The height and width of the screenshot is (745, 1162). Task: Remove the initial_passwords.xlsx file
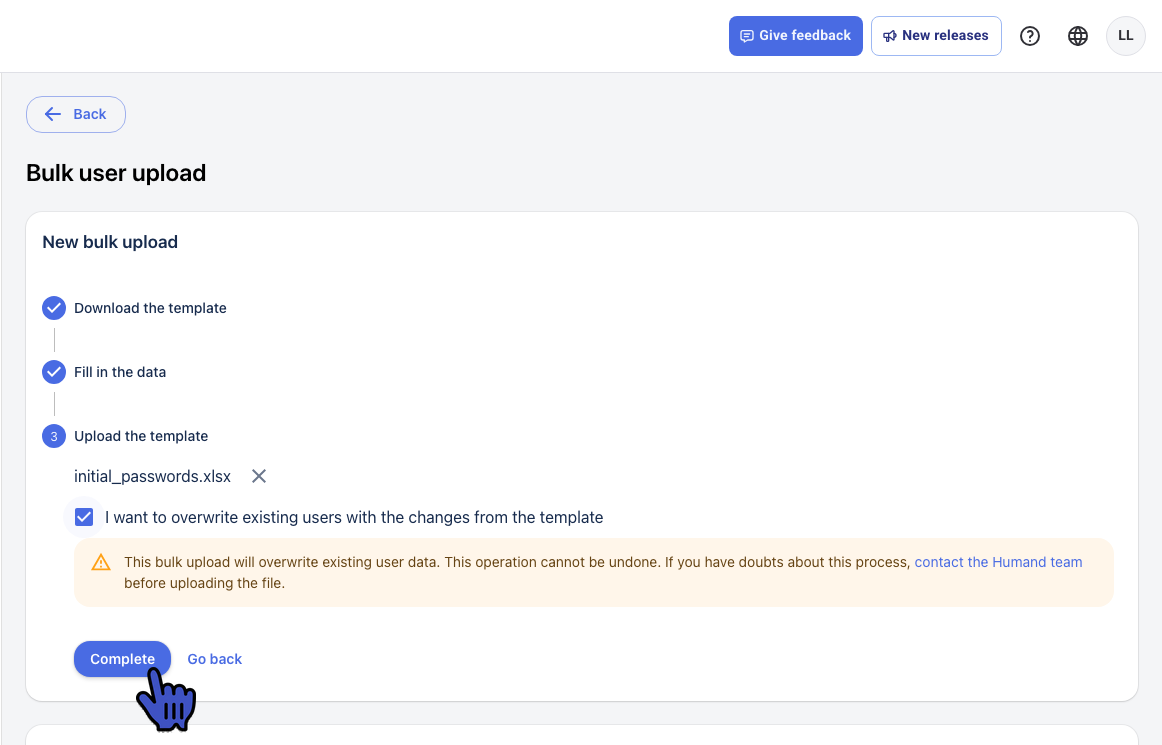(259, 476)
